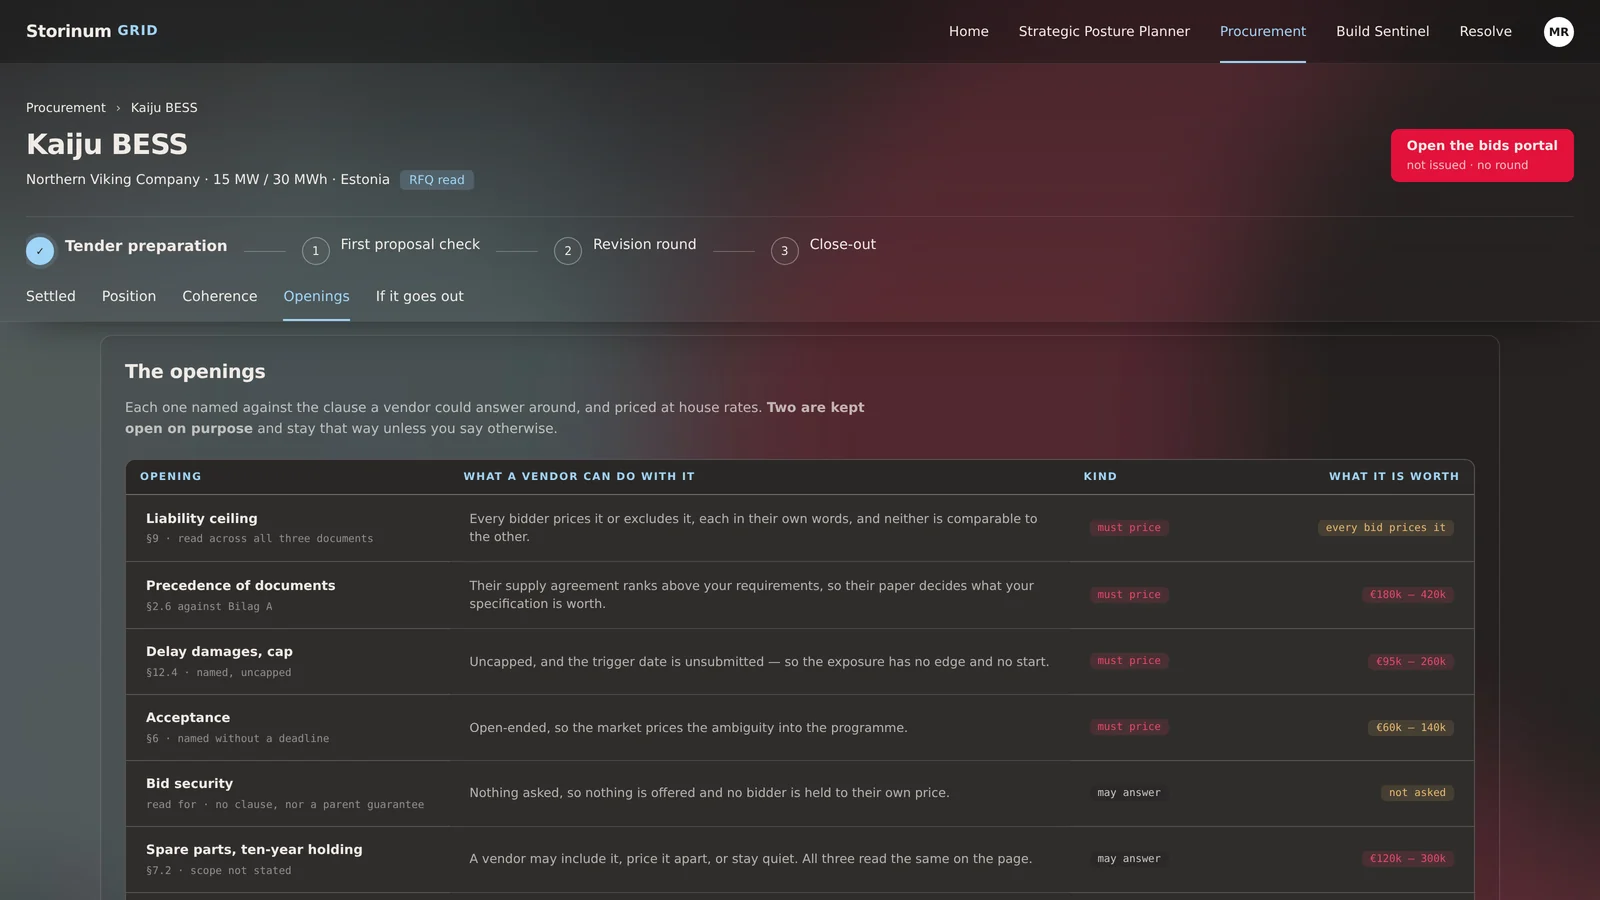Click €95k – 260k worth value
Screen dimensions: 1600x900
(1410, 662)
